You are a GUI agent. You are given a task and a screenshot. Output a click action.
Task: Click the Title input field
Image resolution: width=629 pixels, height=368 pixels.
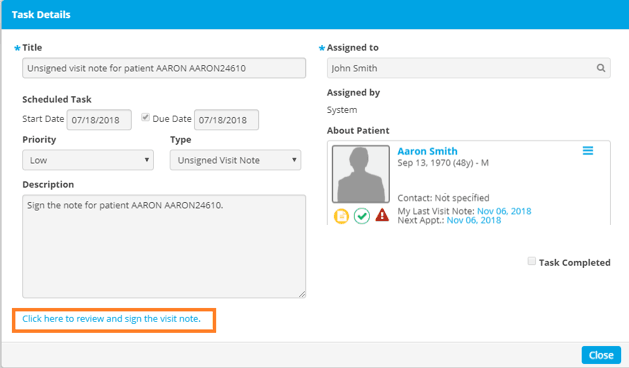(x=164, y=68)
